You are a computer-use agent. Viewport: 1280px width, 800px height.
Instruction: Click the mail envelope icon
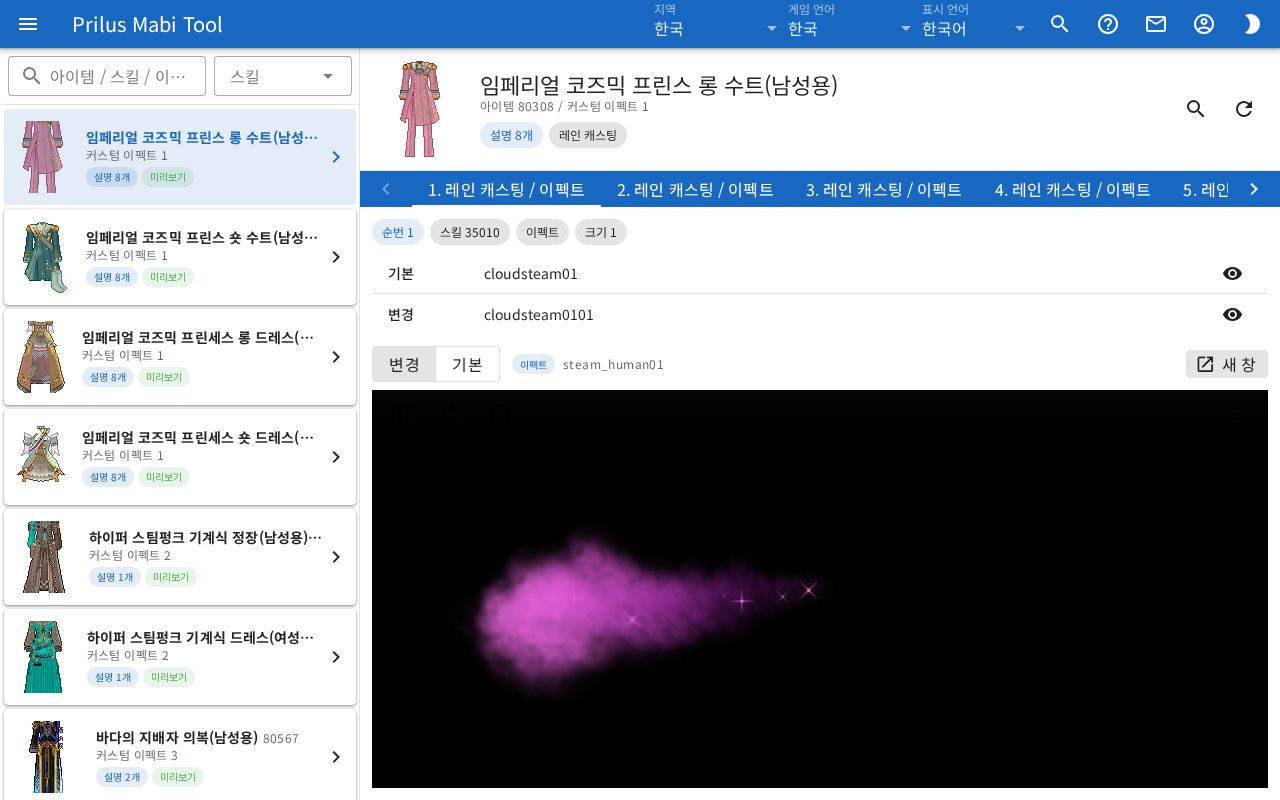(1156, 24)
